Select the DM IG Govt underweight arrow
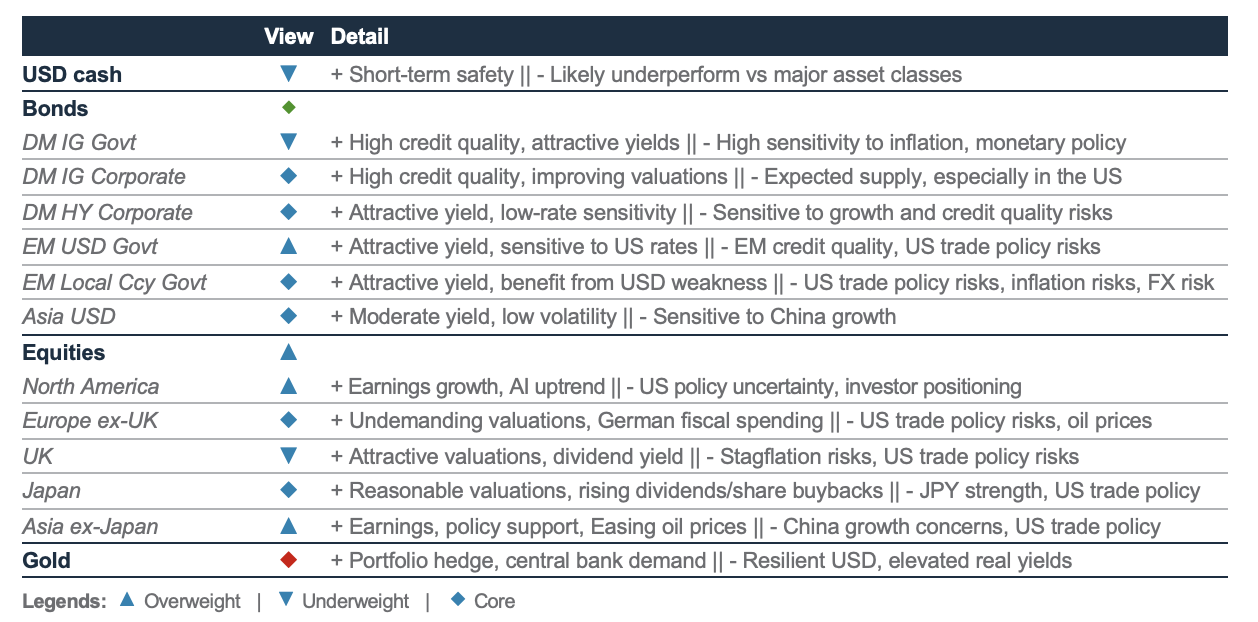This screenshot has width=1258, height=622. click(289, 143)
